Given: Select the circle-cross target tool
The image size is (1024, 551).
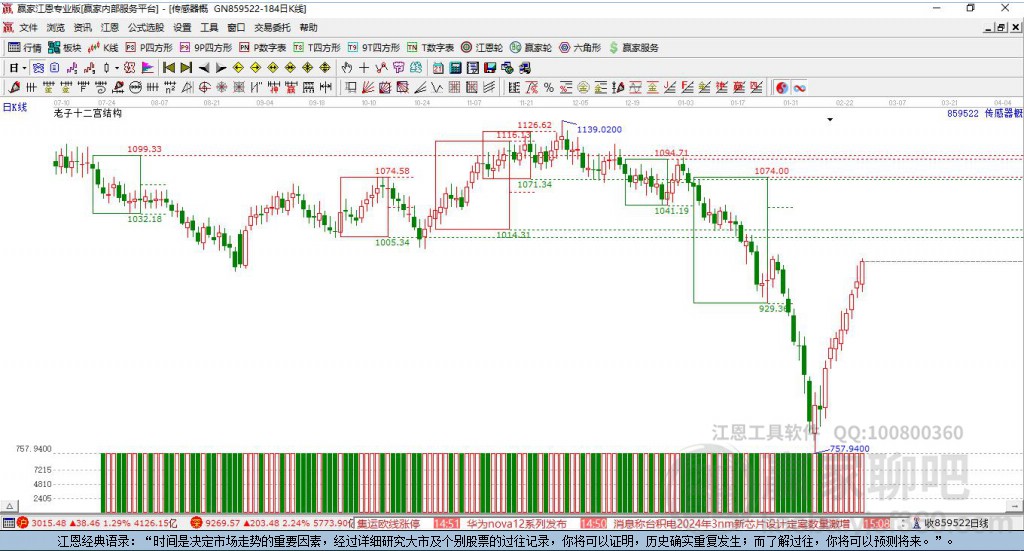Looking at the screenshot, I should 204,87.
